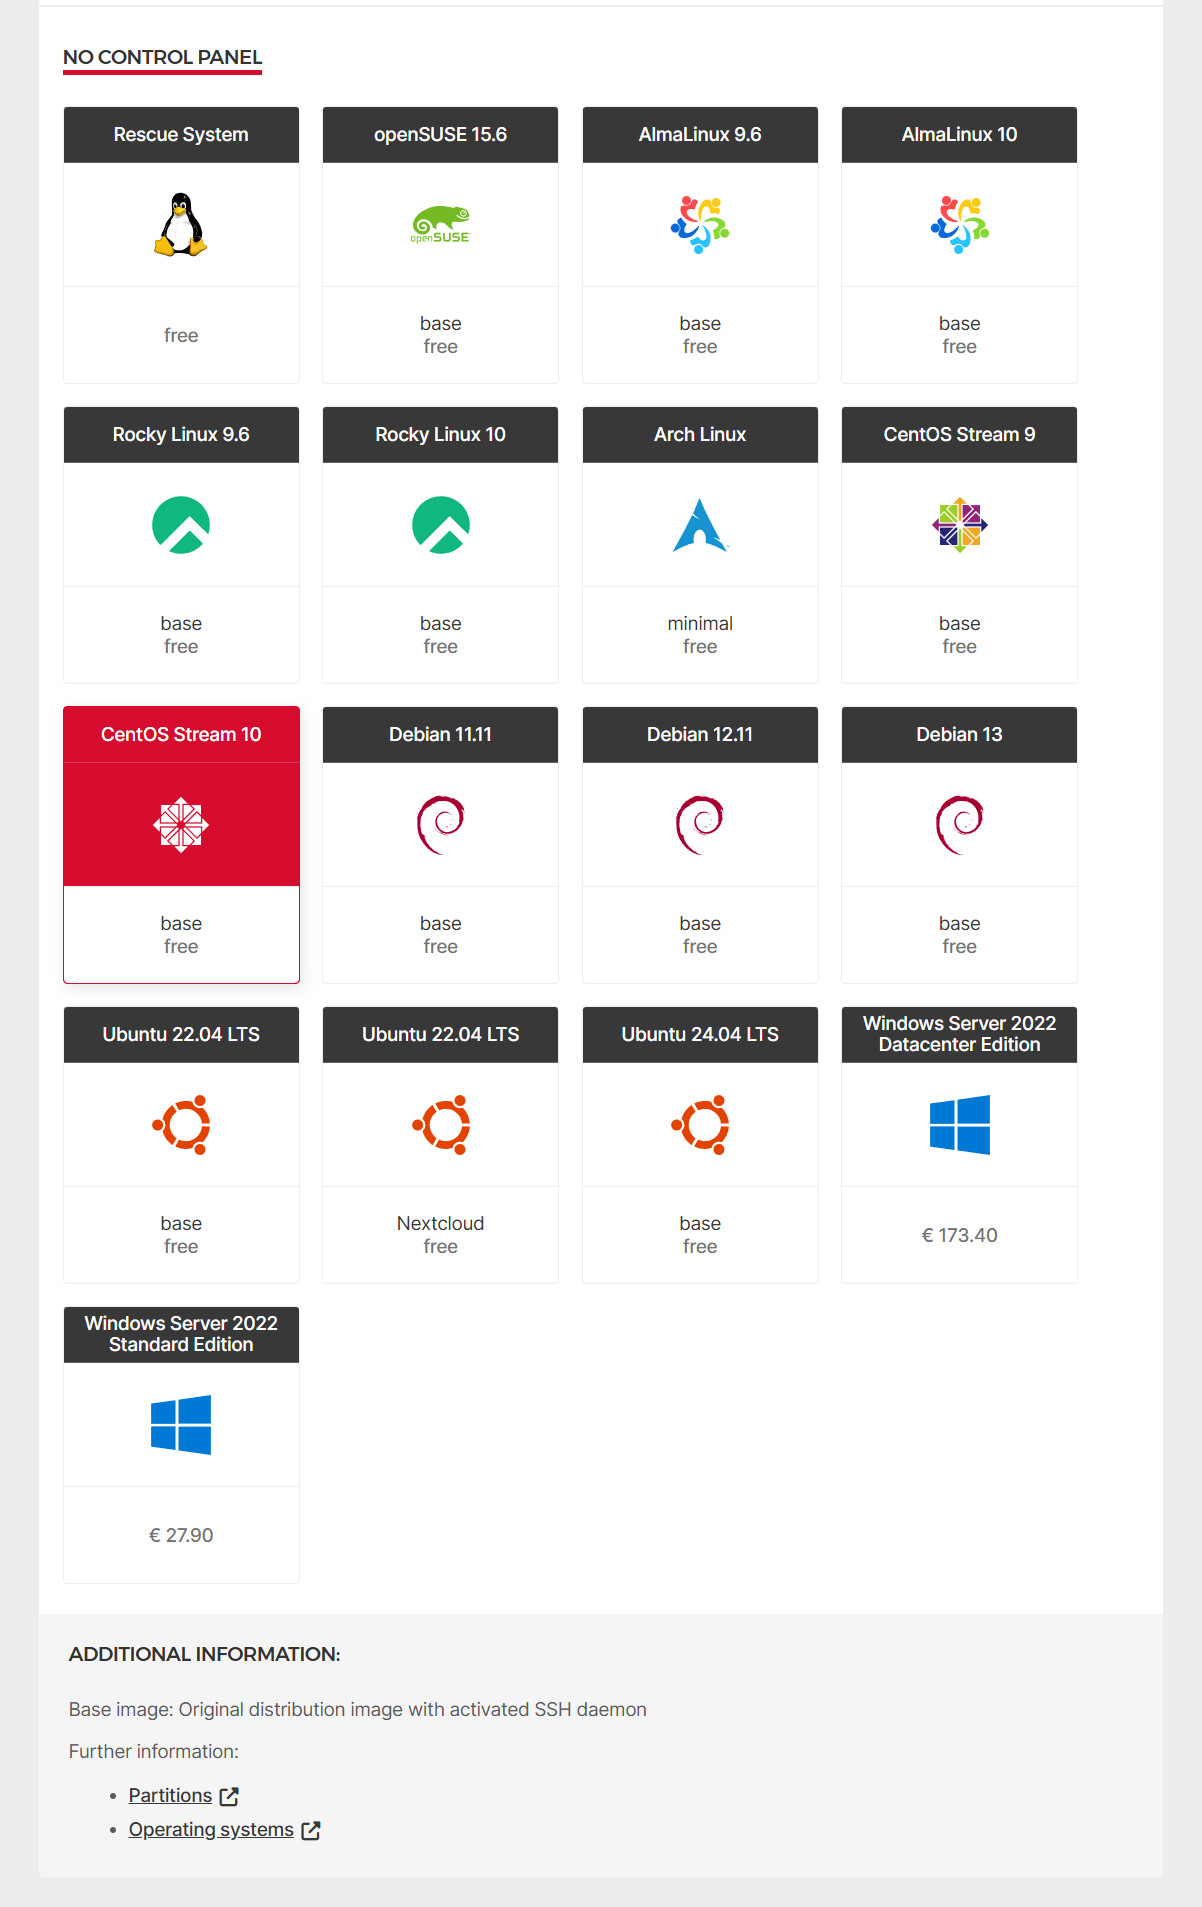This screenshot has width=1202, height=1907.
Task: Click the AlmaLinux 10 title bar
Action: 960,135
